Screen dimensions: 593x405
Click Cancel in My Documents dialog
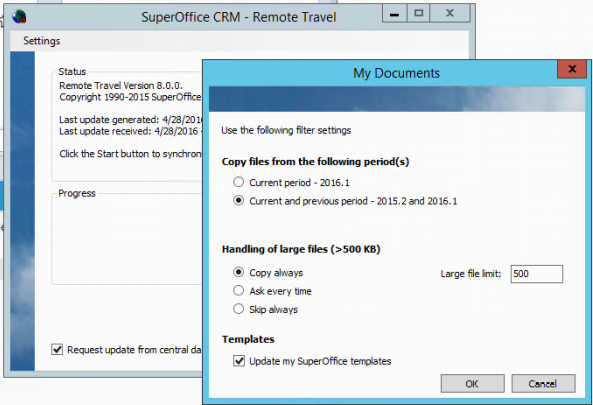pyautogui.click(x=543, y=383)
